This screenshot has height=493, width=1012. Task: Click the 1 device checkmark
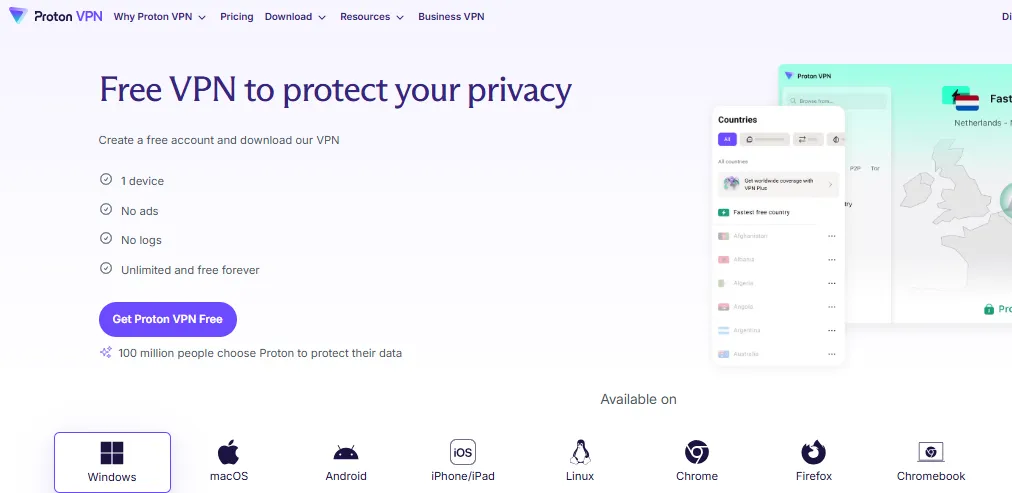106,180
